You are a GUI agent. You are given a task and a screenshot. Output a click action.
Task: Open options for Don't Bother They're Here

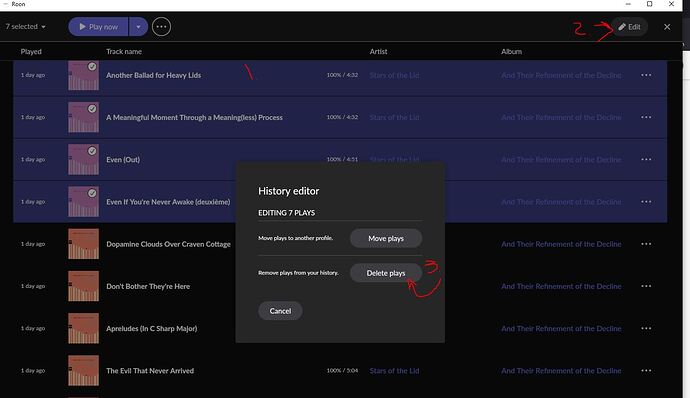646,286
